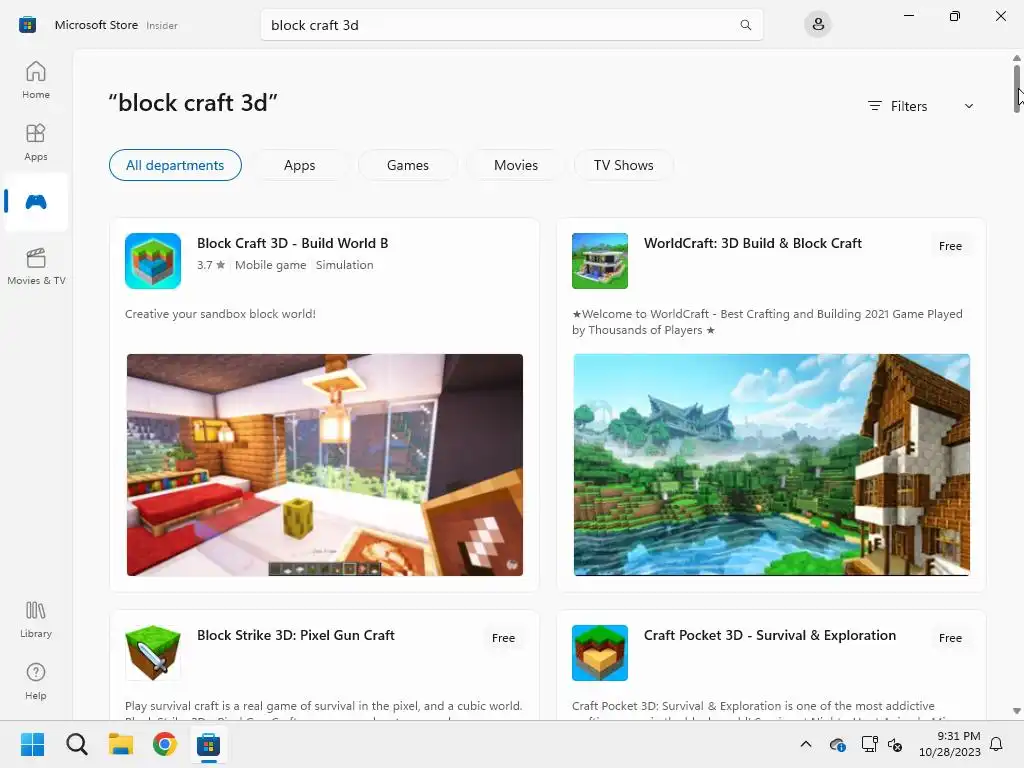
Task: Click the Simulation category label
Action: [x=345, y=265]
